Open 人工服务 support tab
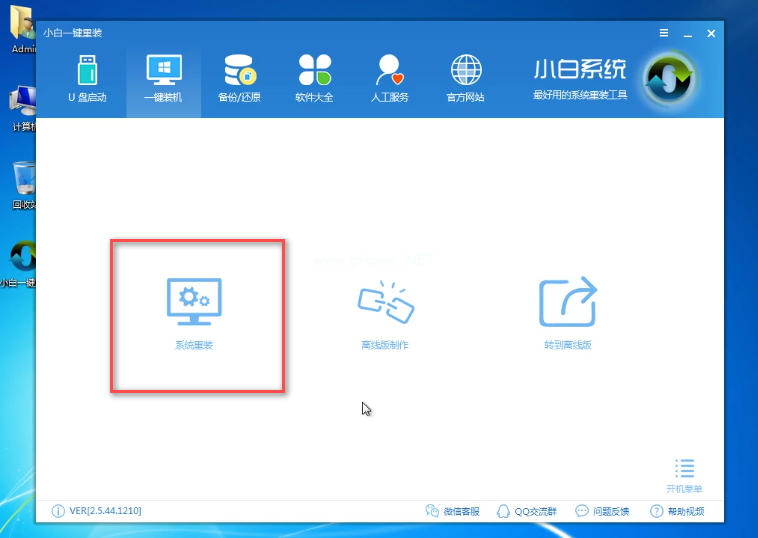Screen dimensions: 758x538 click(390, 80)
